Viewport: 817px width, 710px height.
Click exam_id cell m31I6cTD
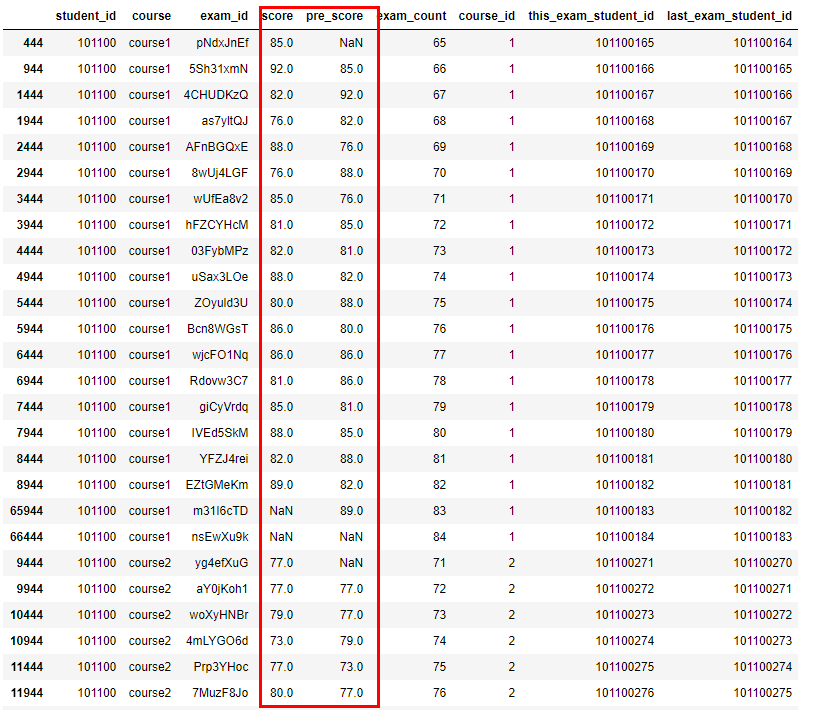click(x=220, y=512)
